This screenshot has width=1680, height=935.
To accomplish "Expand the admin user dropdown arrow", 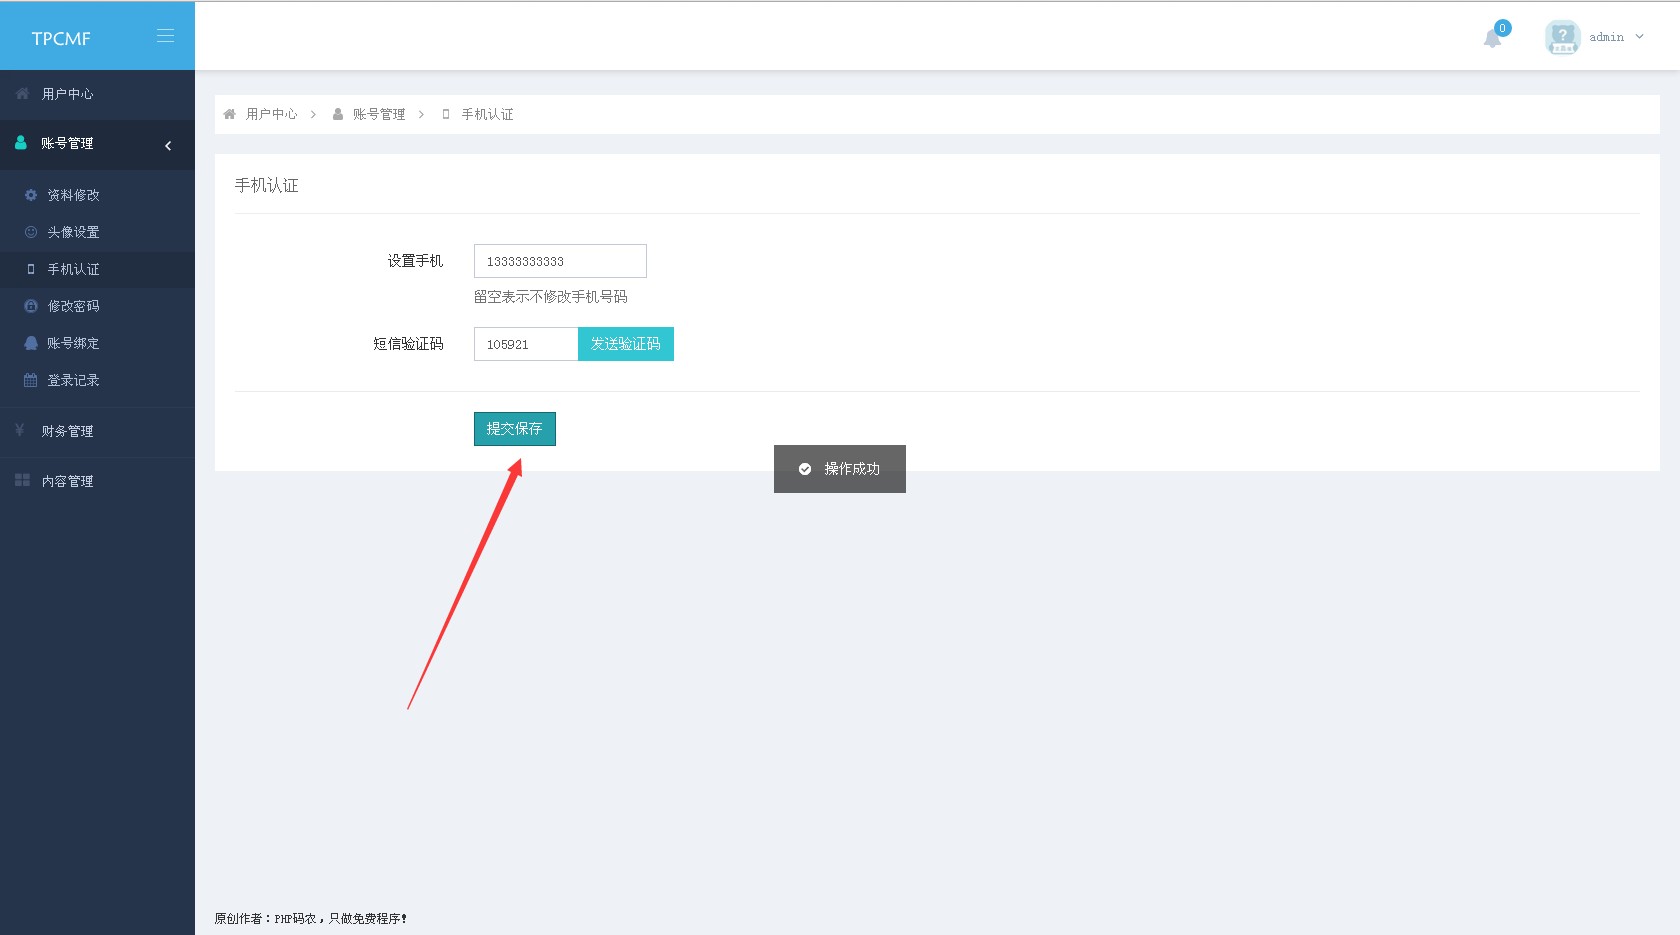I will click(x=1639, y=37).
